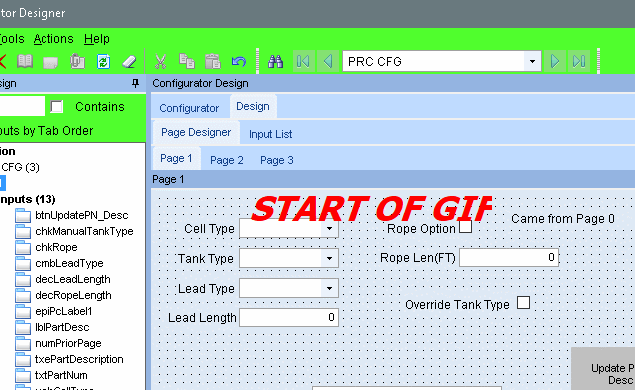635x390 pixels.
Task: Select epiPcLabel1 tree node
Action: [64, 311]
